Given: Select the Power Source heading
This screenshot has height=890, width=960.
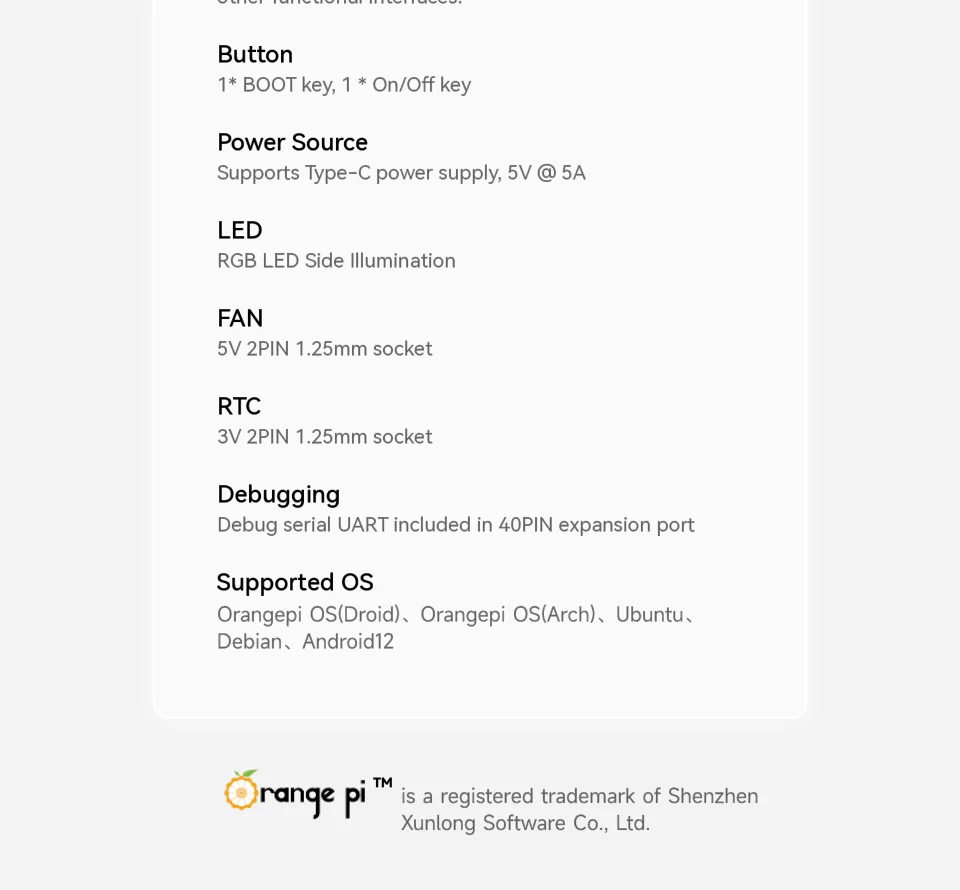Looking at the screenshot, I should point(292,142).
